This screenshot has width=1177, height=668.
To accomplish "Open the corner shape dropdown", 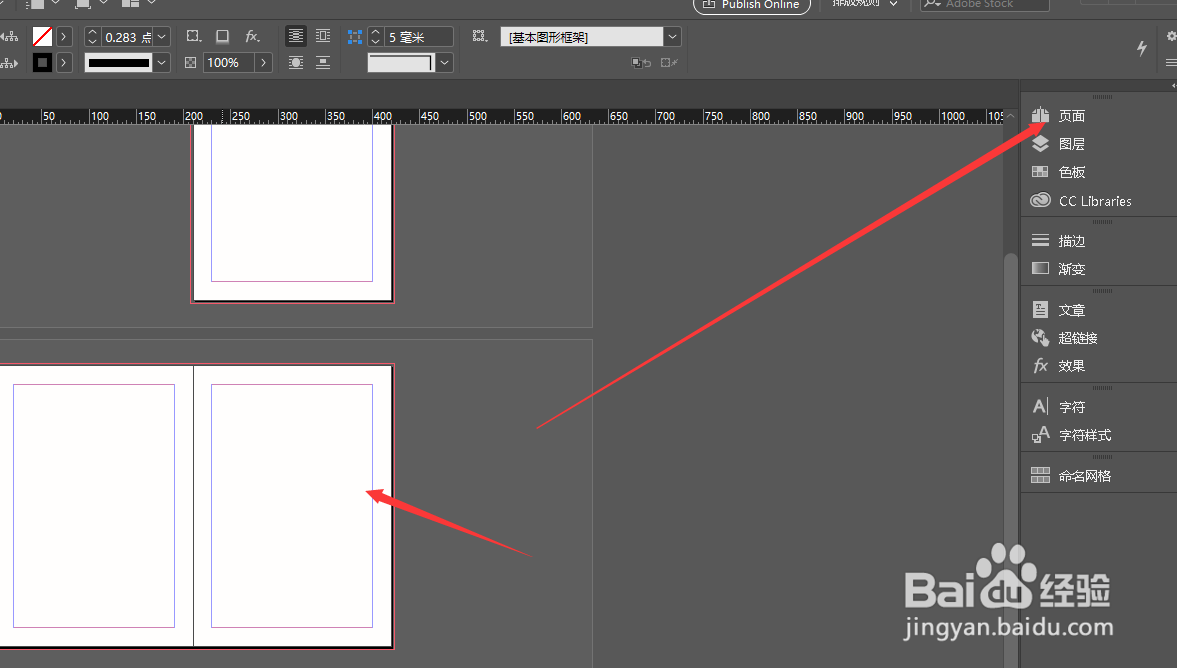I will point(445,62).
